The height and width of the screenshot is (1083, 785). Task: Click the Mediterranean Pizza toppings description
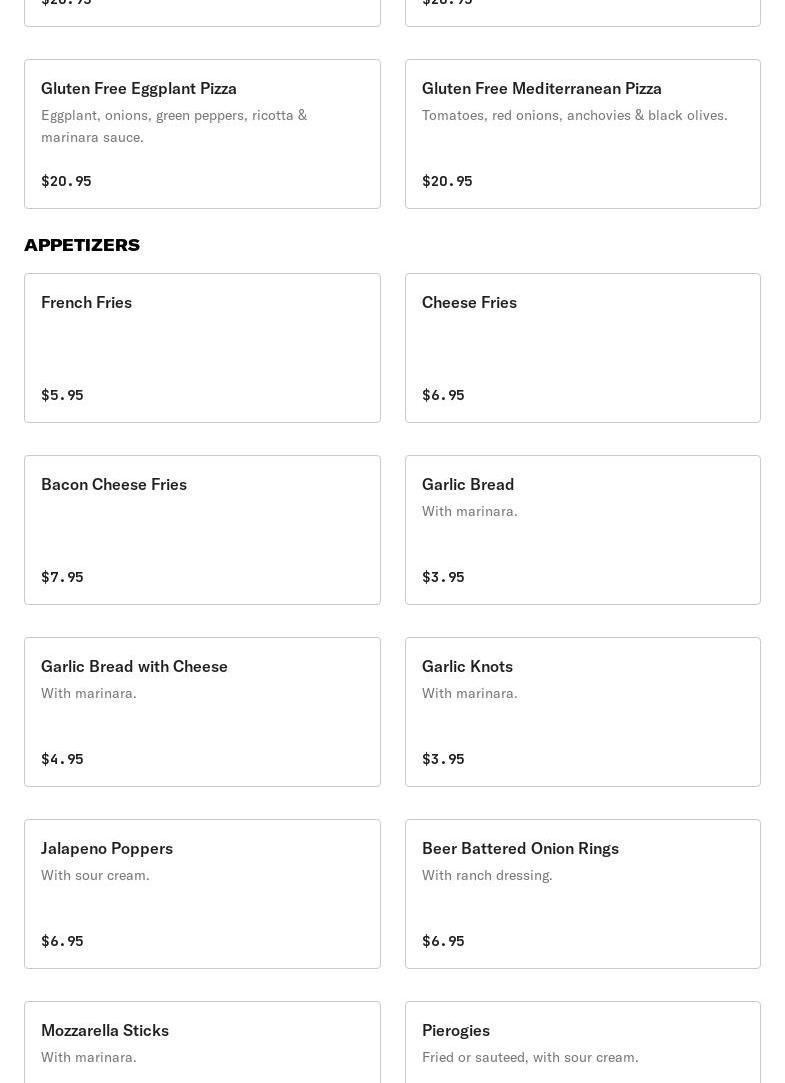coord(574,115)
